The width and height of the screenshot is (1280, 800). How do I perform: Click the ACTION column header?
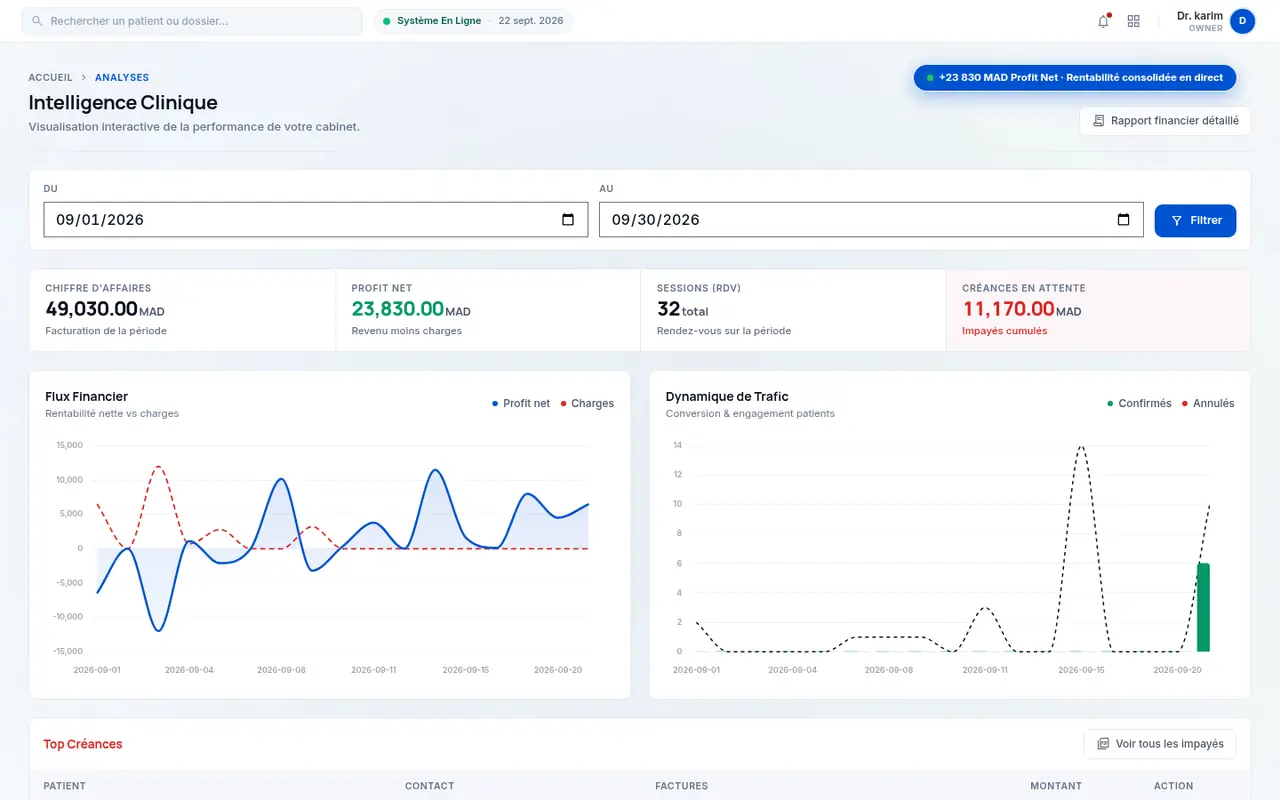click(x=1174, y=786)
